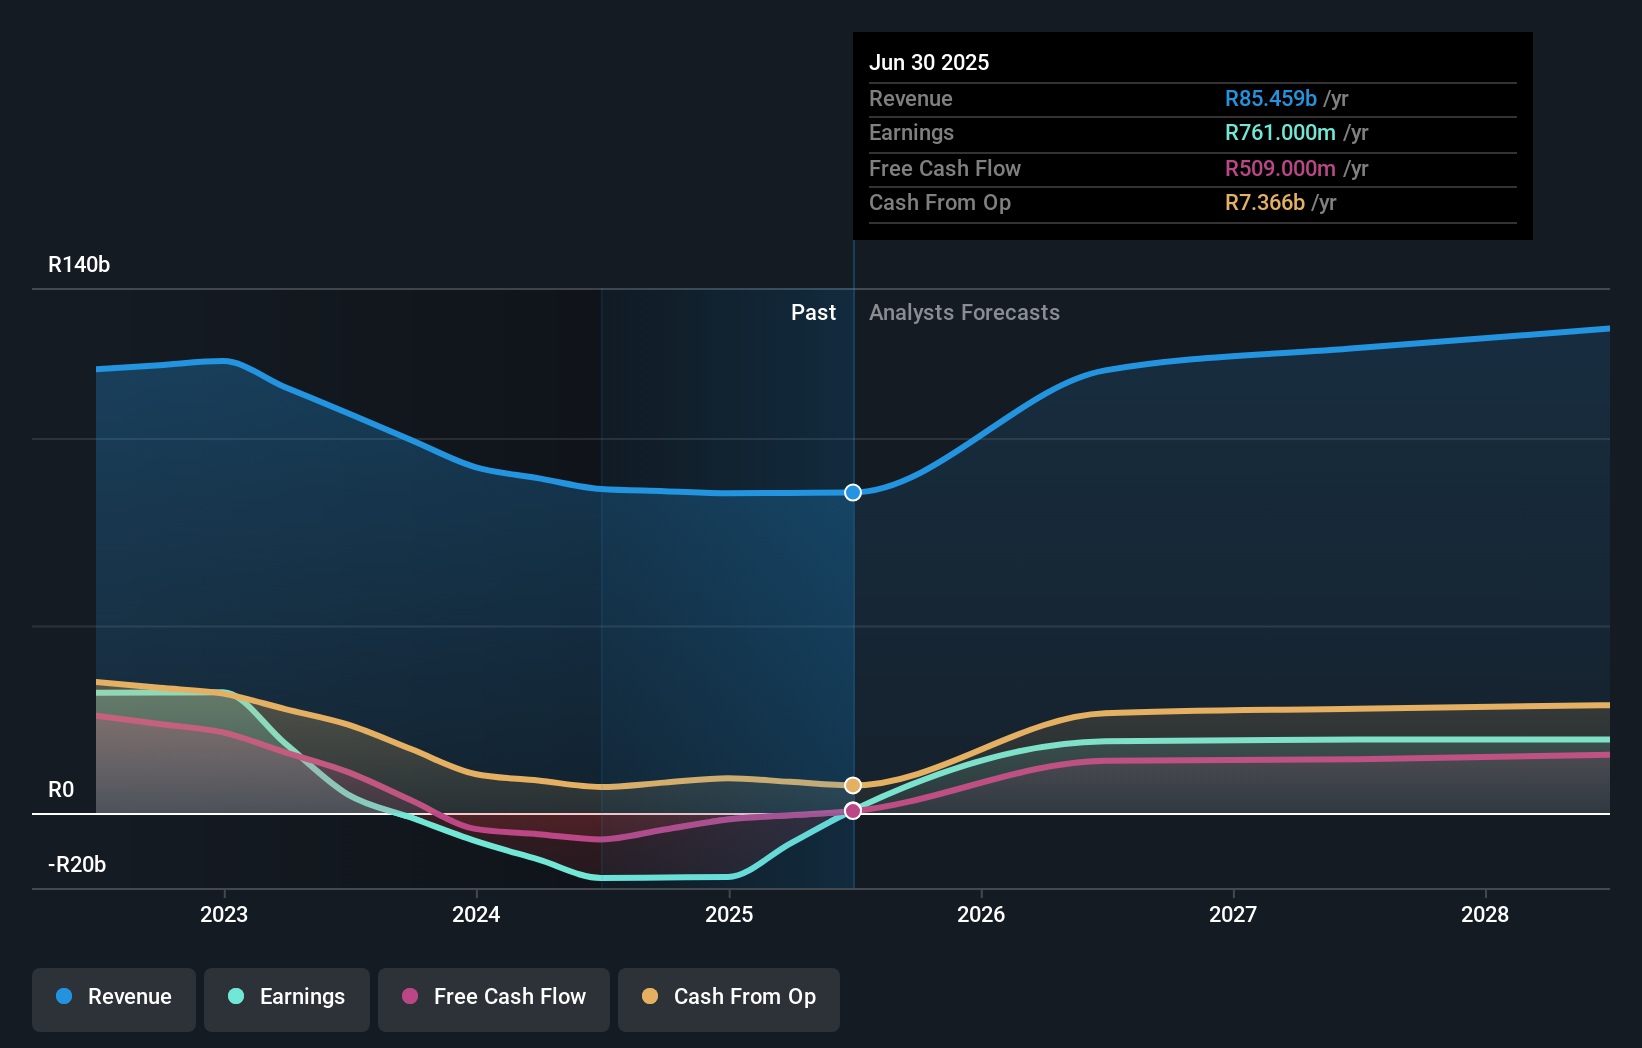This screenshot has width=1642, height=1048.
Task: Toggle the Cash From Op series visibility
Action: tap(728, 997)
